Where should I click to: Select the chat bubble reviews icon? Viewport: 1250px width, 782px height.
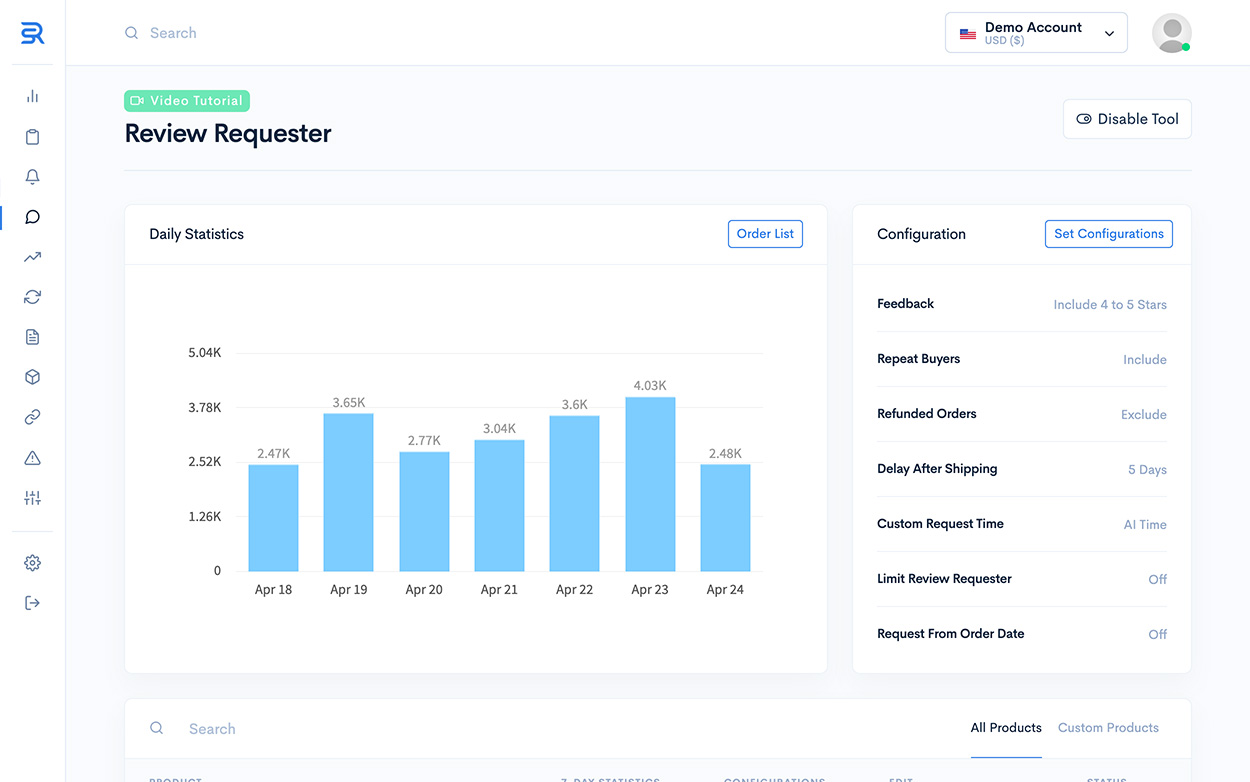click(x=32, y=217)
